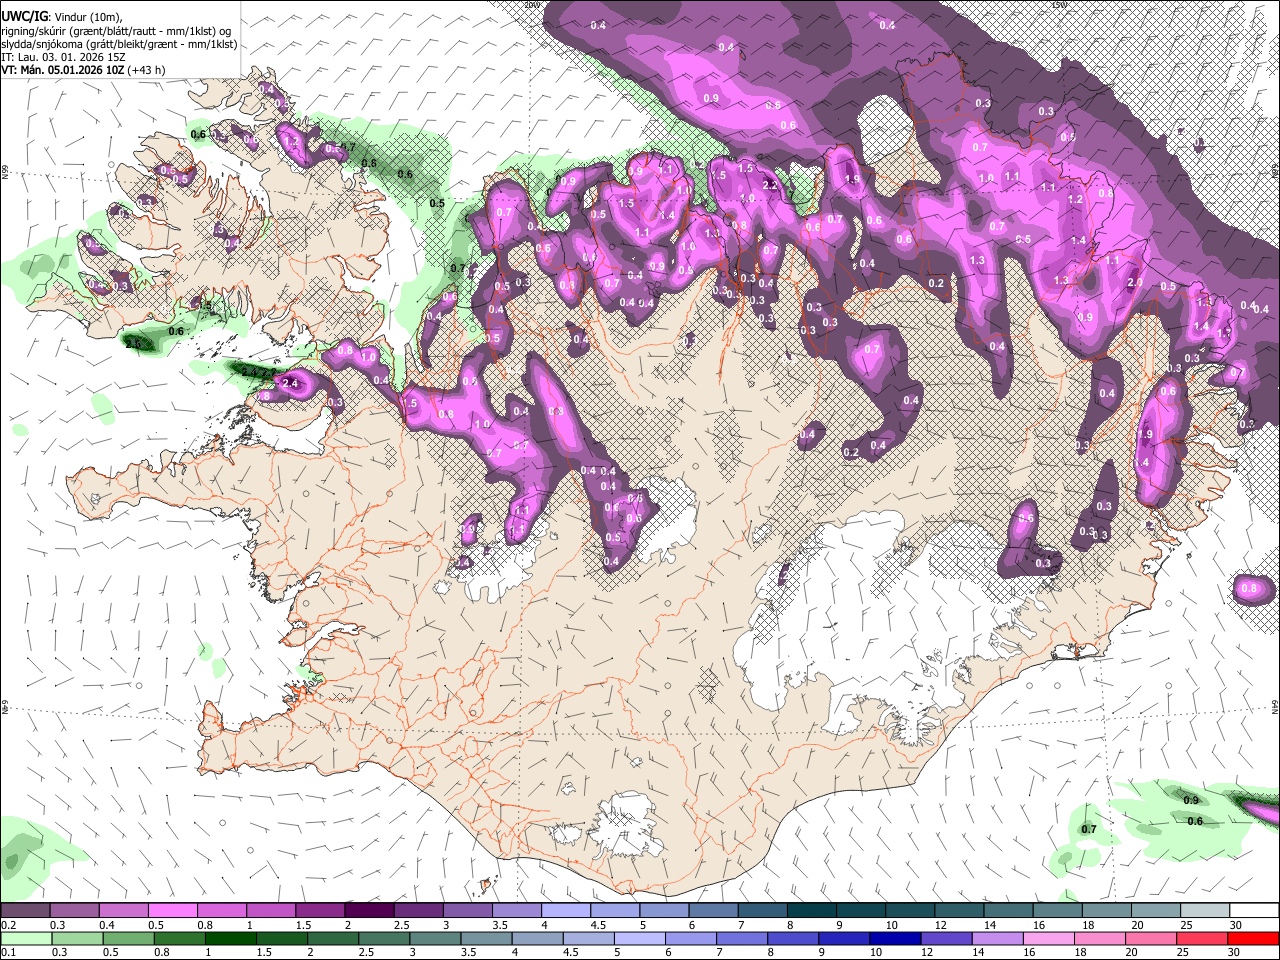The height and width of the screenshot is (960, 1280).
Task: Click the darkest purple 2–2.5 snow scale swatch
Action: coord(369,911)
